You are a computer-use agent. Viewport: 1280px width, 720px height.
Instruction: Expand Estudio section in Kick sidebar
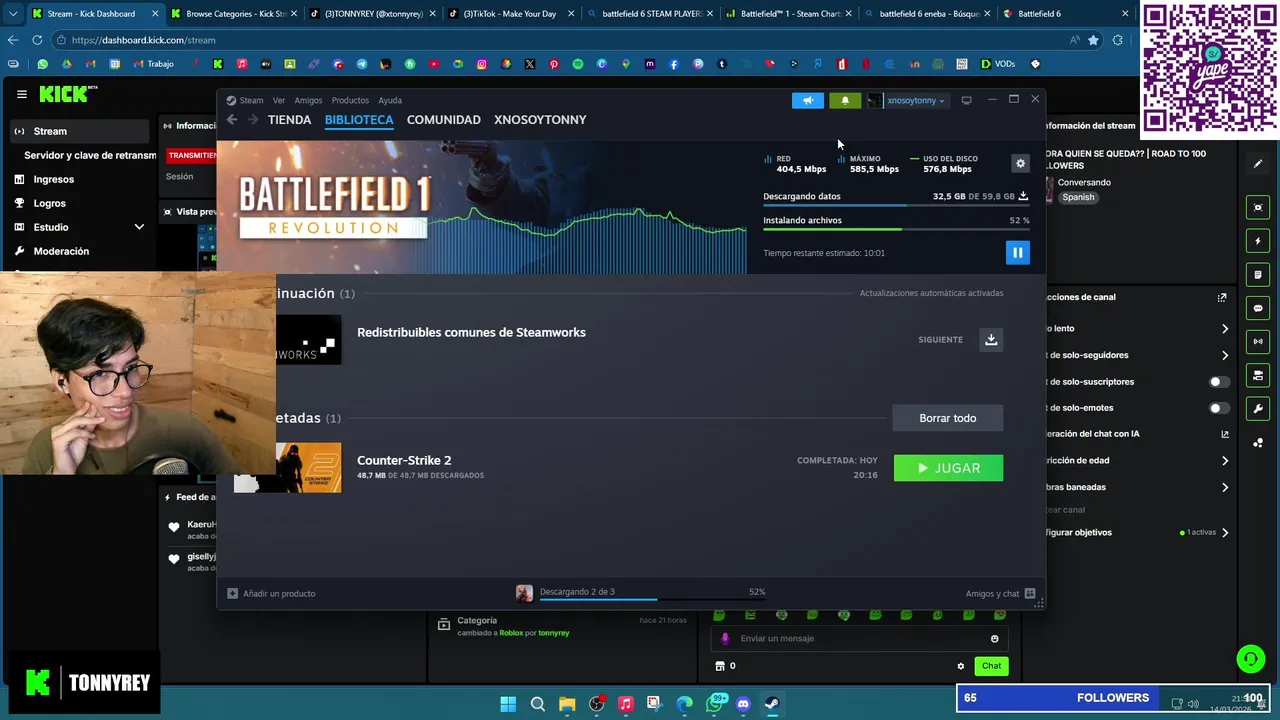point(139,227)
